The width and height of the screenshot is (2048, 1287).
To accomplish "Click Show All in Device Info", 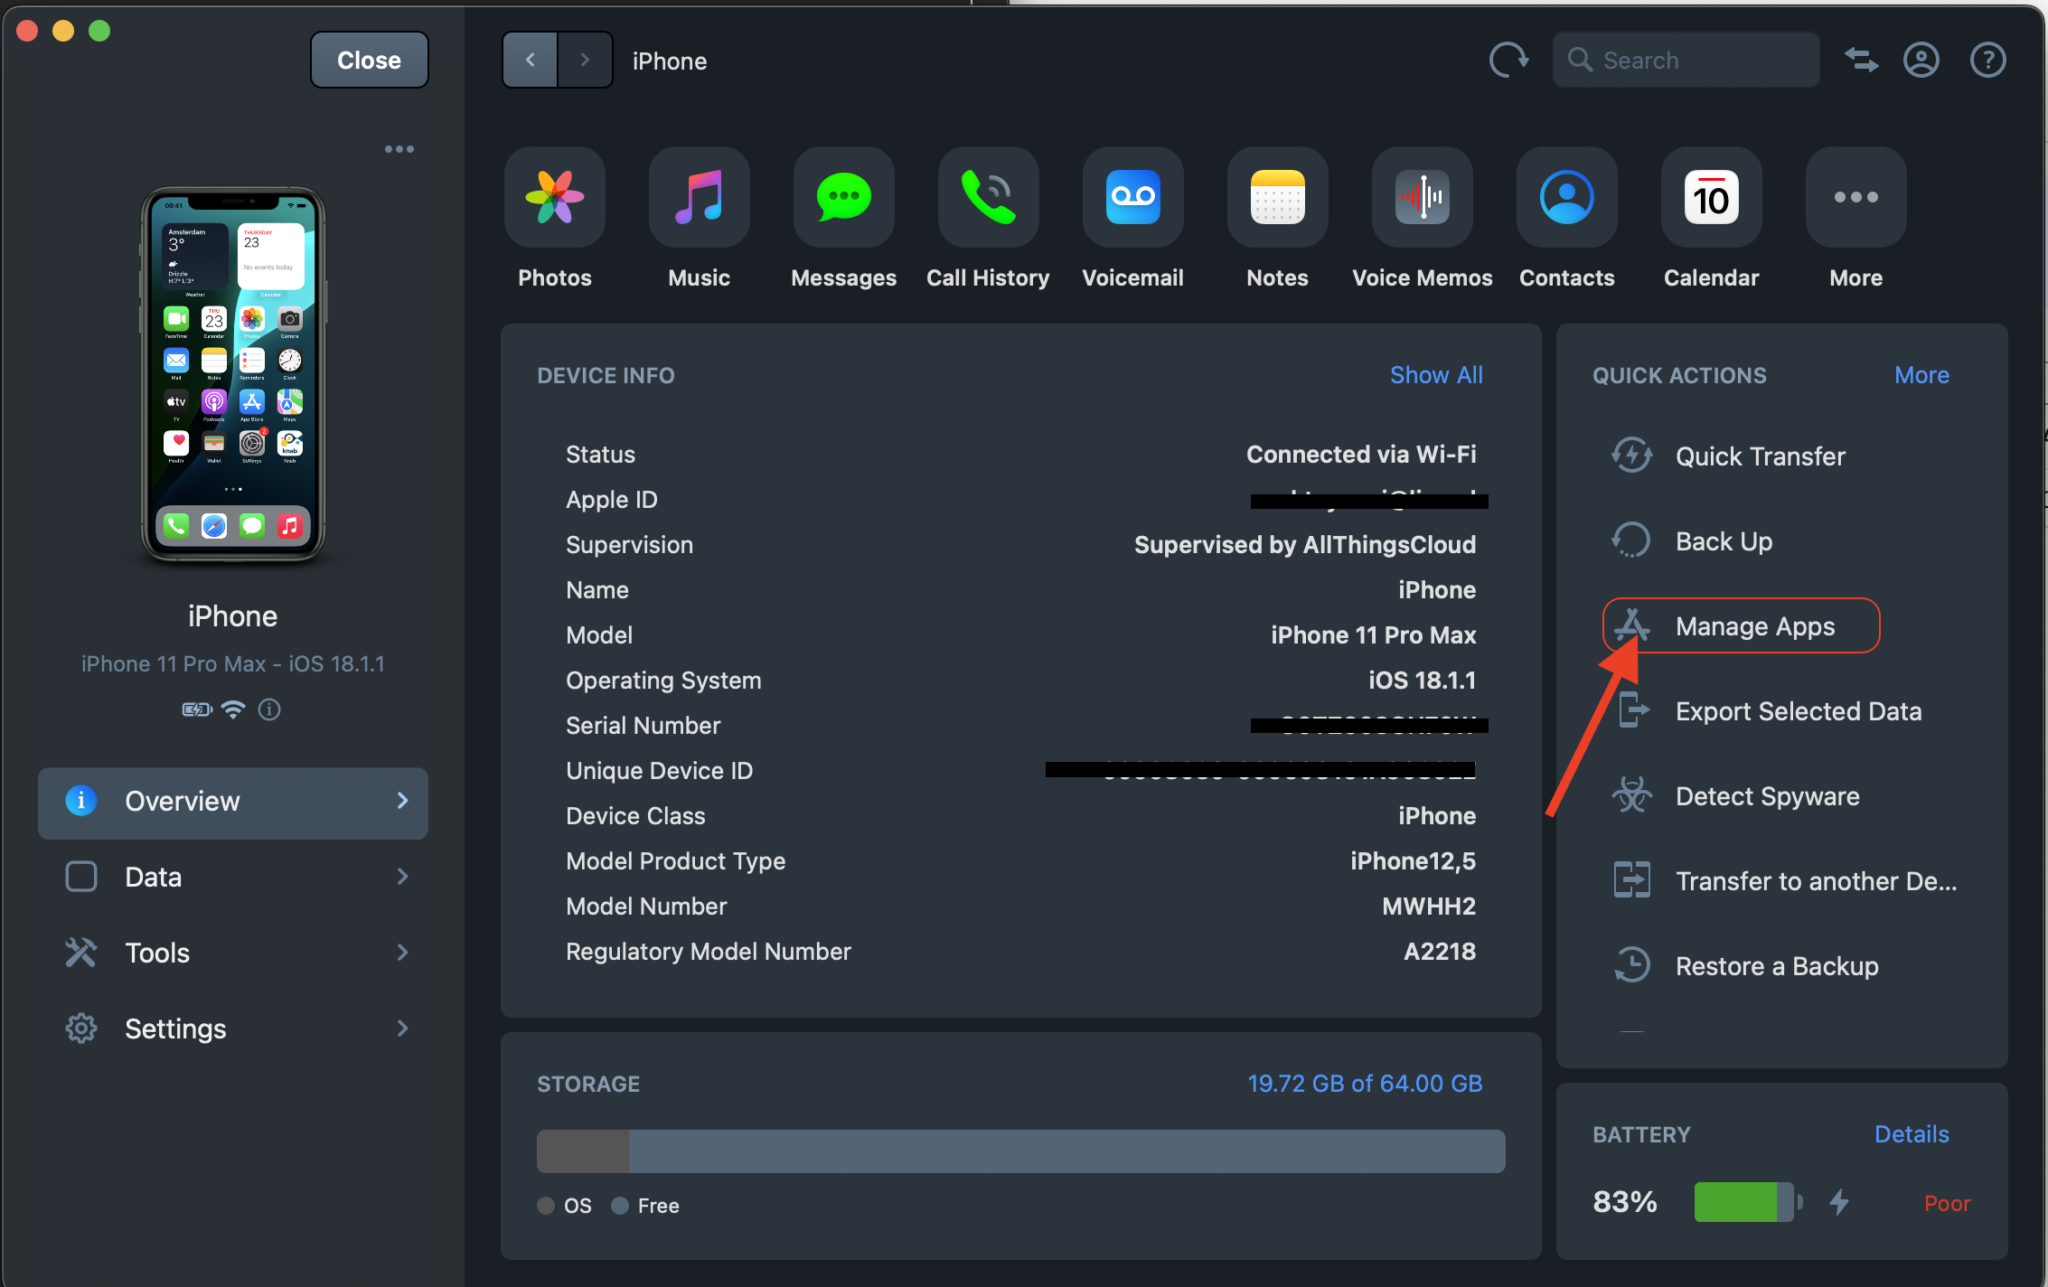I will coord(1435,375).
